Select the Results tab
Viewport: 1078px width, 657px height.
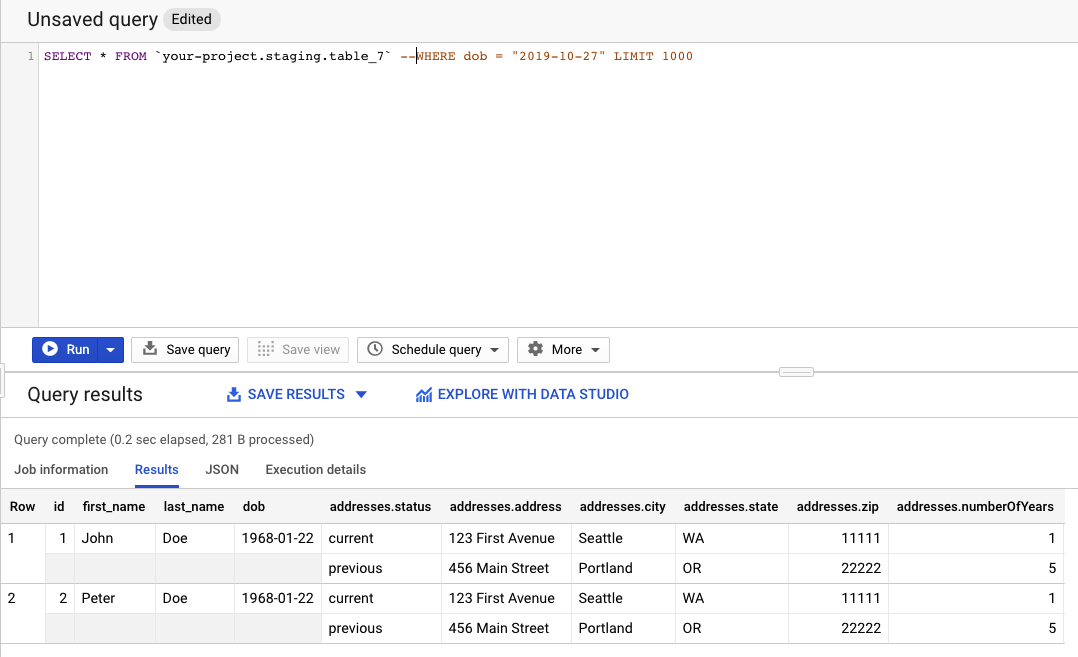pyautogui.click(x=156, y=469)
